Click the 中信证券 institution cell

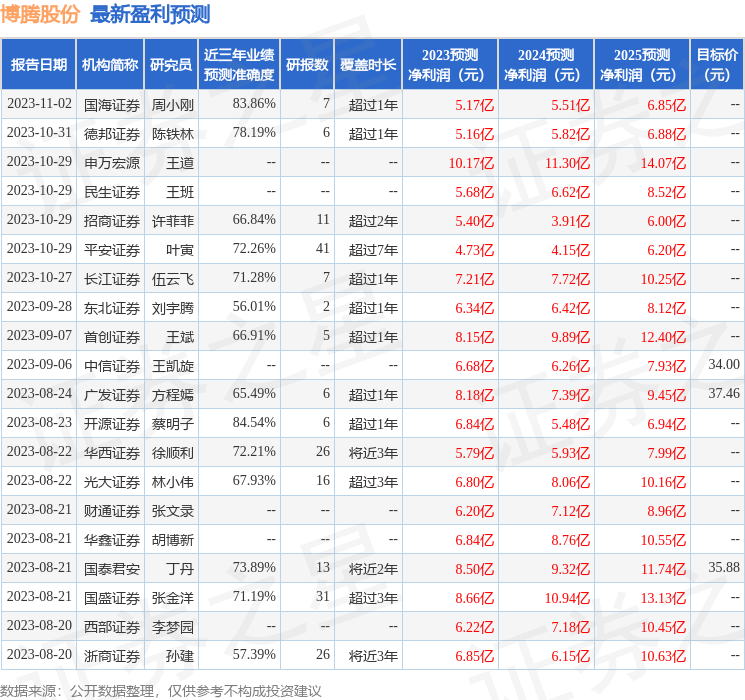(112, 366)
